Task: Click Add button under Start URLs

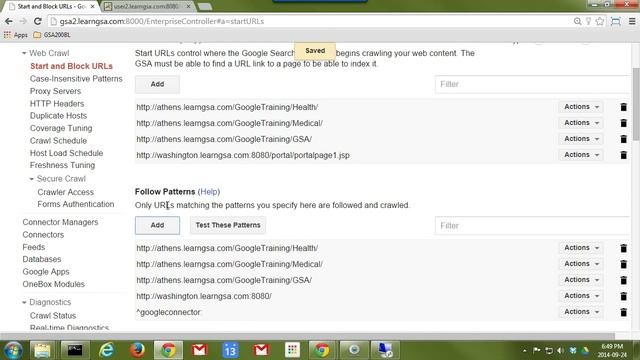Action: click(x=157, y=84)
